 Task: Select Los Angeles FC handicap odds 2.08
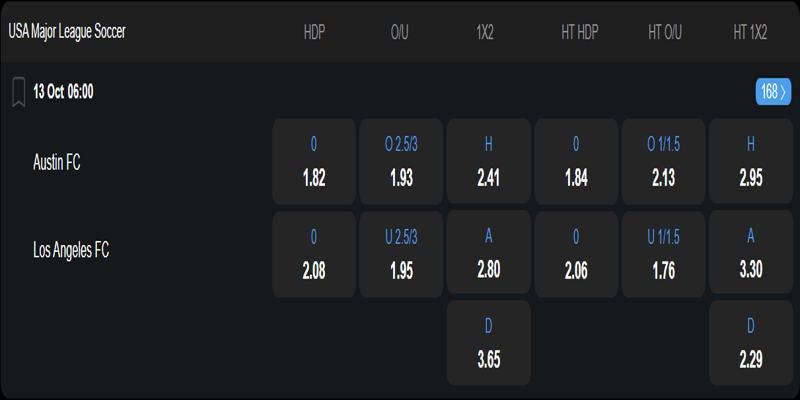[x=314, y=254]
